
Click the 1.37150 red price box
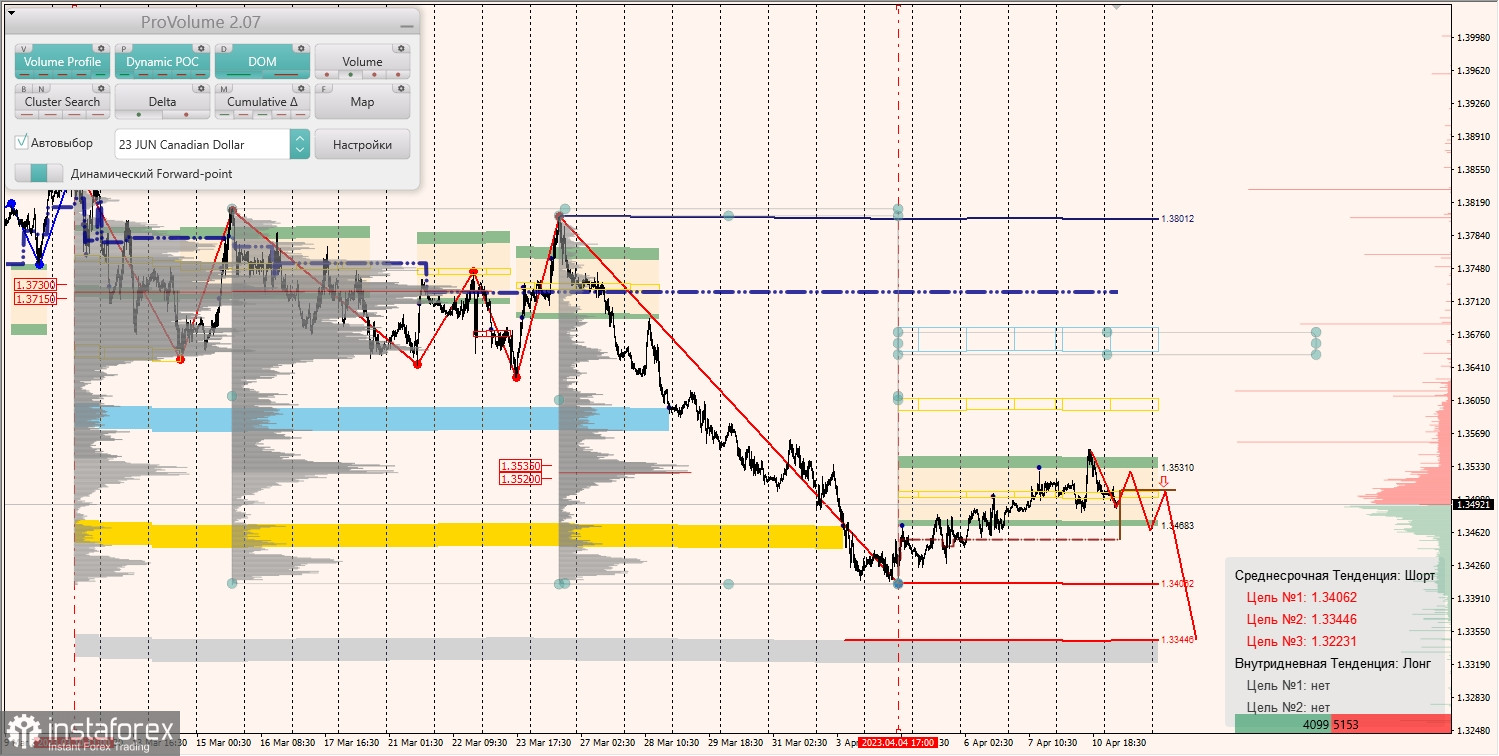(x=34, y=298)
